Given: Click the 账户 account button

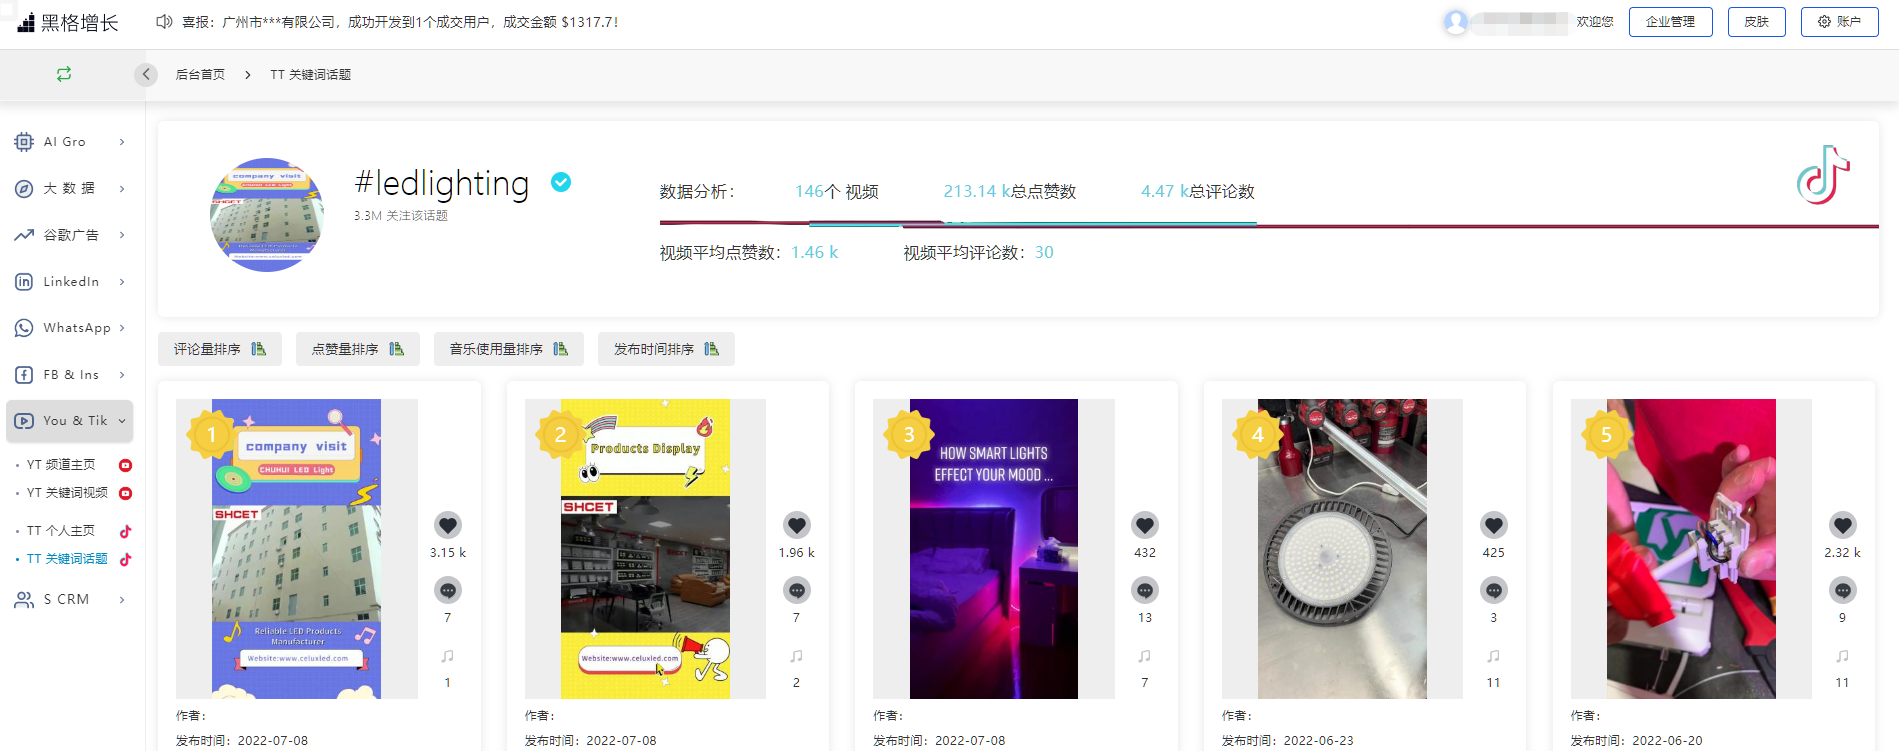Looking at the screenshot, I should click(x=1839, y=22).
